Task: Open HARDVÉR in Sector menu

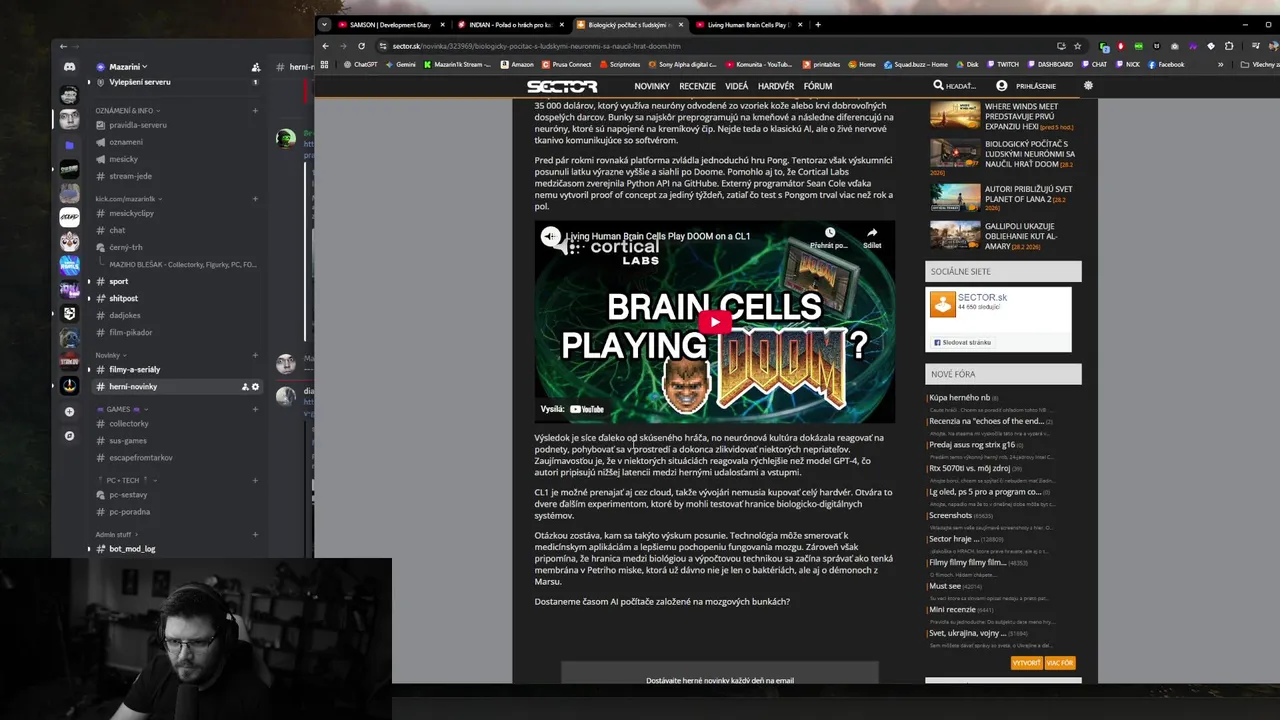Action: [x=776, y=87]
